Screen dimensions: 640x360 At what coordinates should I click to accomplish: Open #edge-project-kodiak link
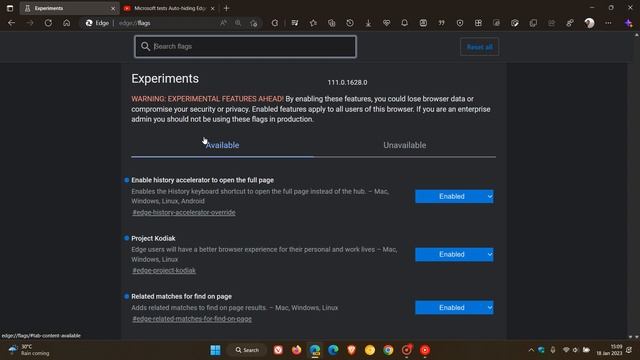164,270
